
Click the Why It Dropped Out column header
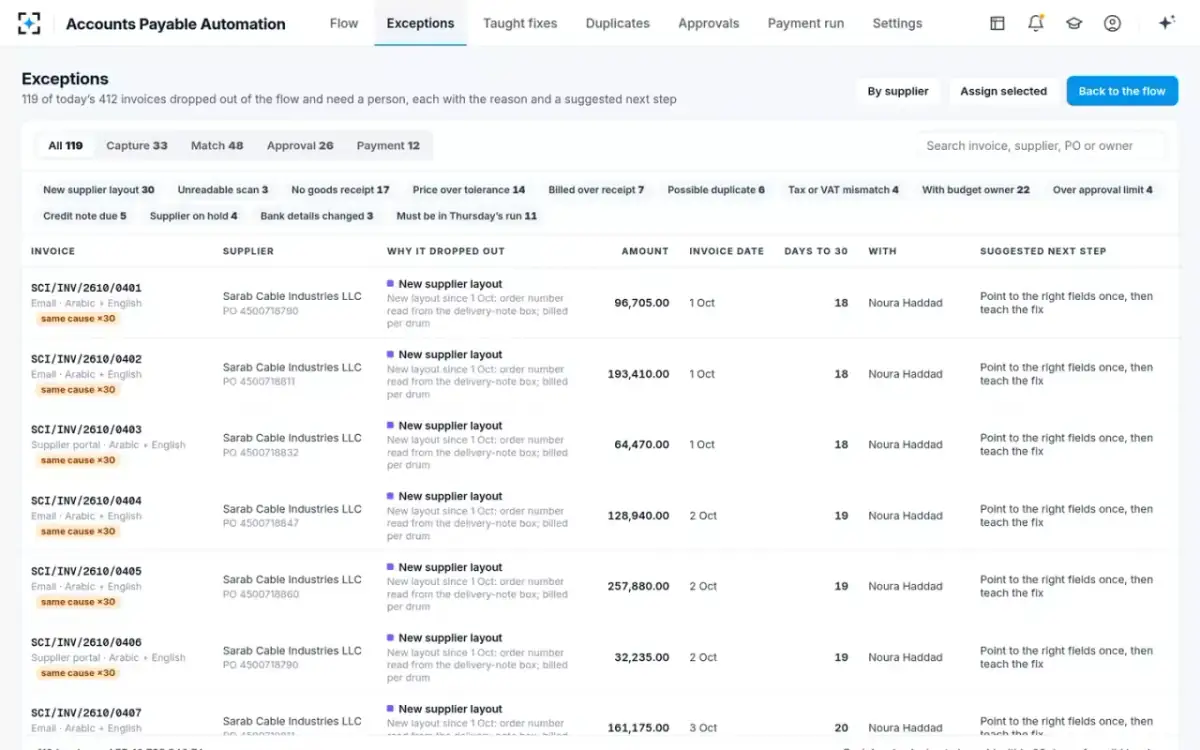pos(446,251)
